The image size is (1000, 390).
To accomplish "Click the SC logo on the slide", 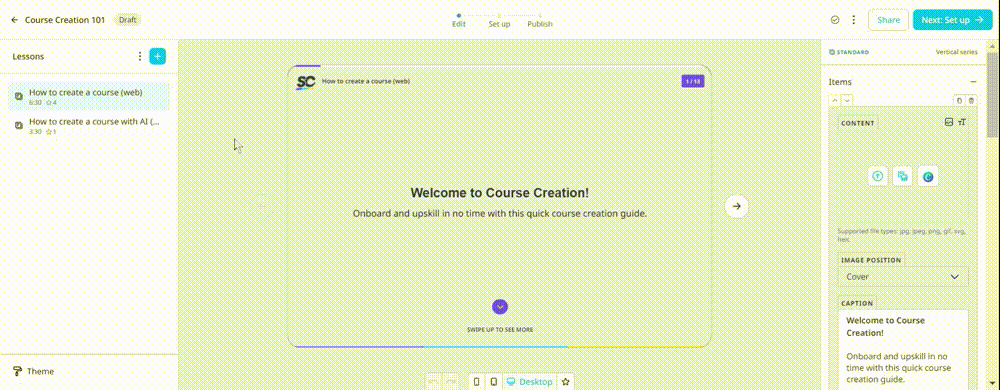I will click(306, 82).
